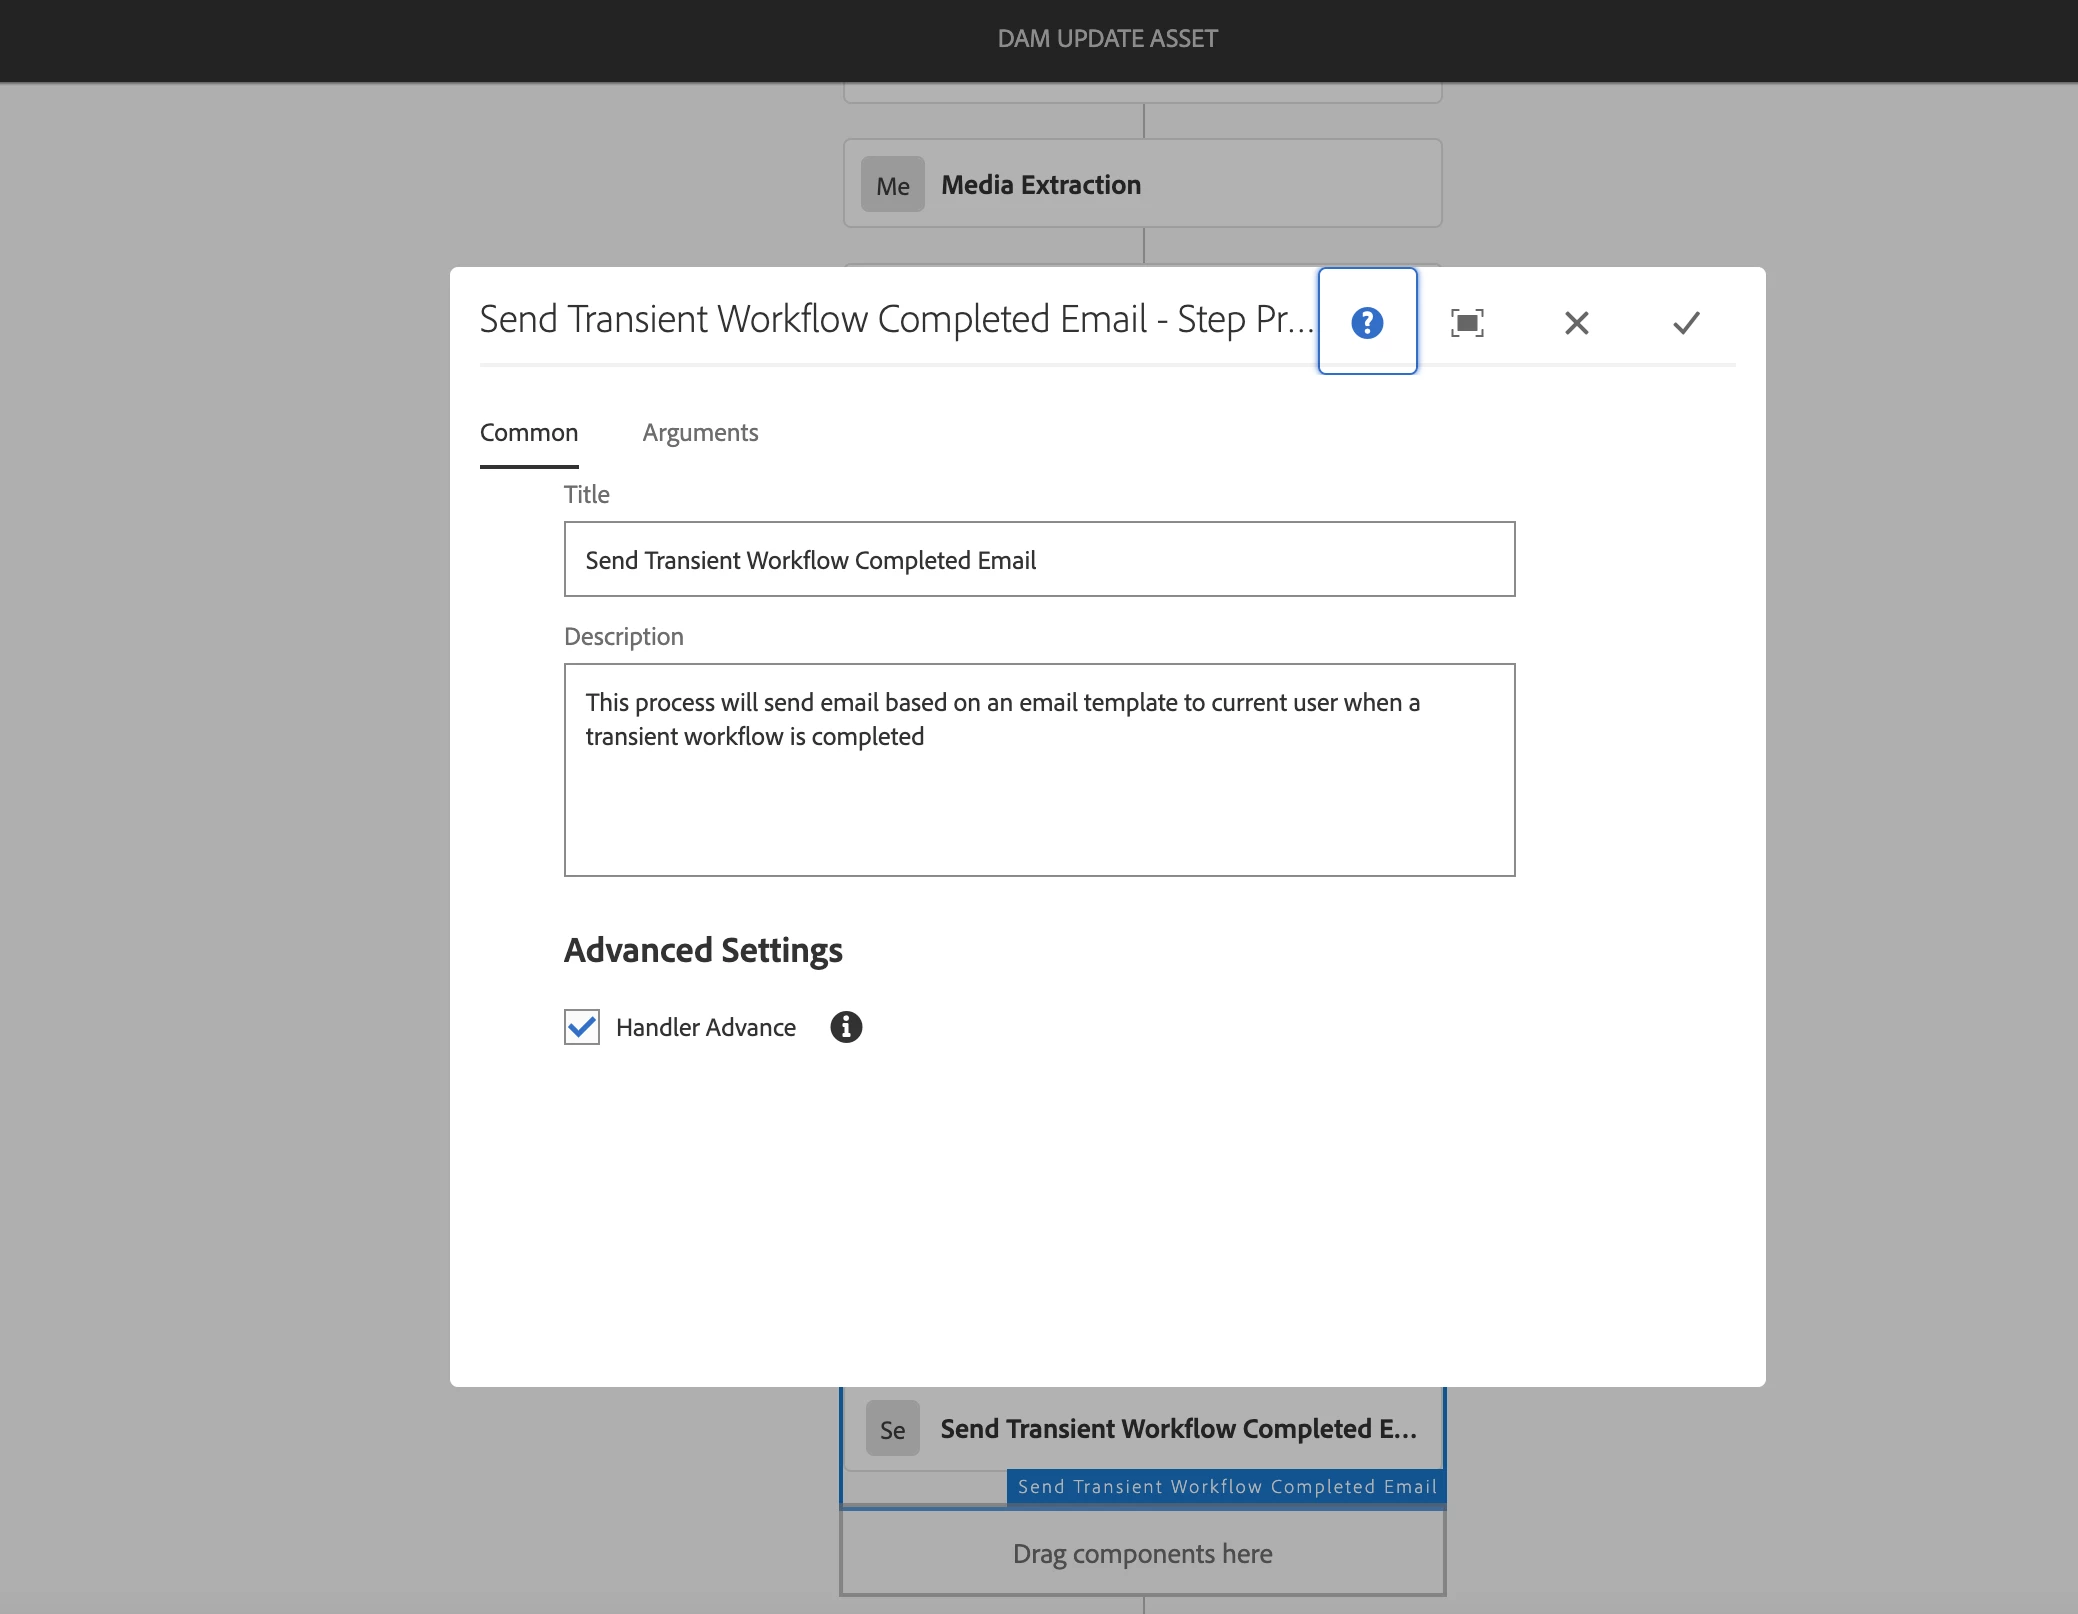
Task: Uncheck the Handler Advance checkbox
Action: pos(582,1027)
